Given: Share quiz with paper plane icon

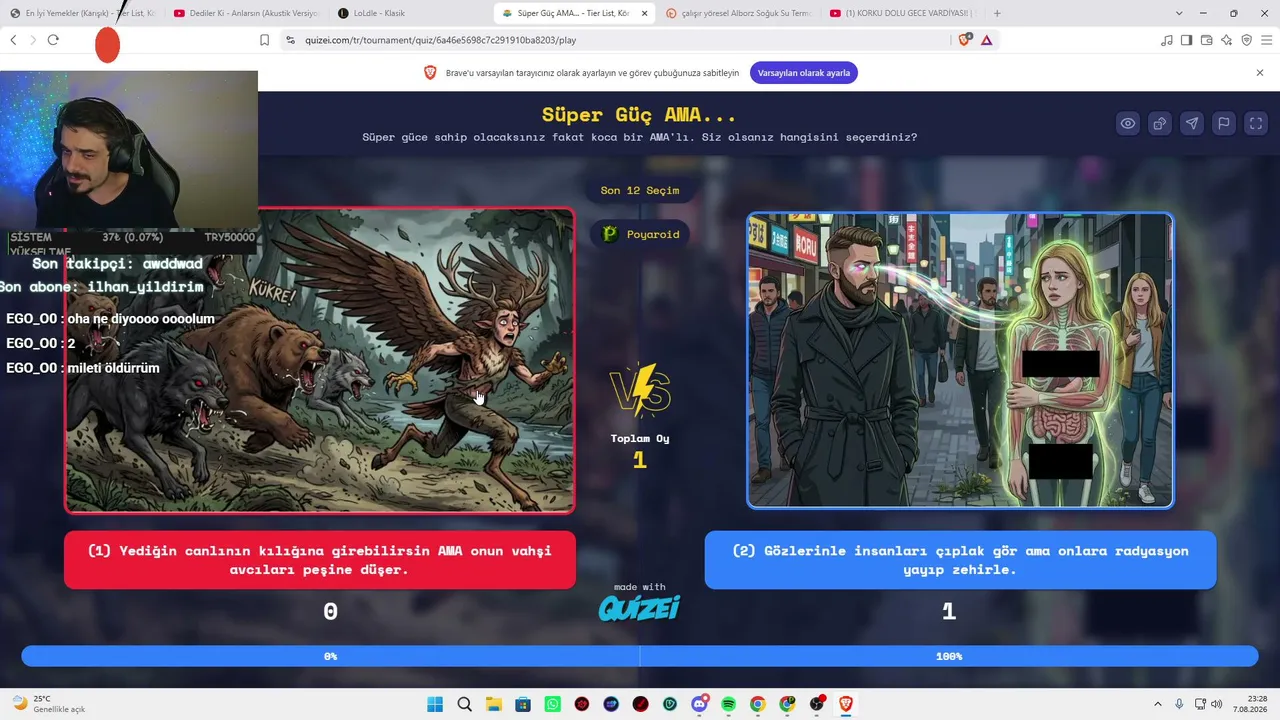Looking at the screenshot, I should point(1192,123).
